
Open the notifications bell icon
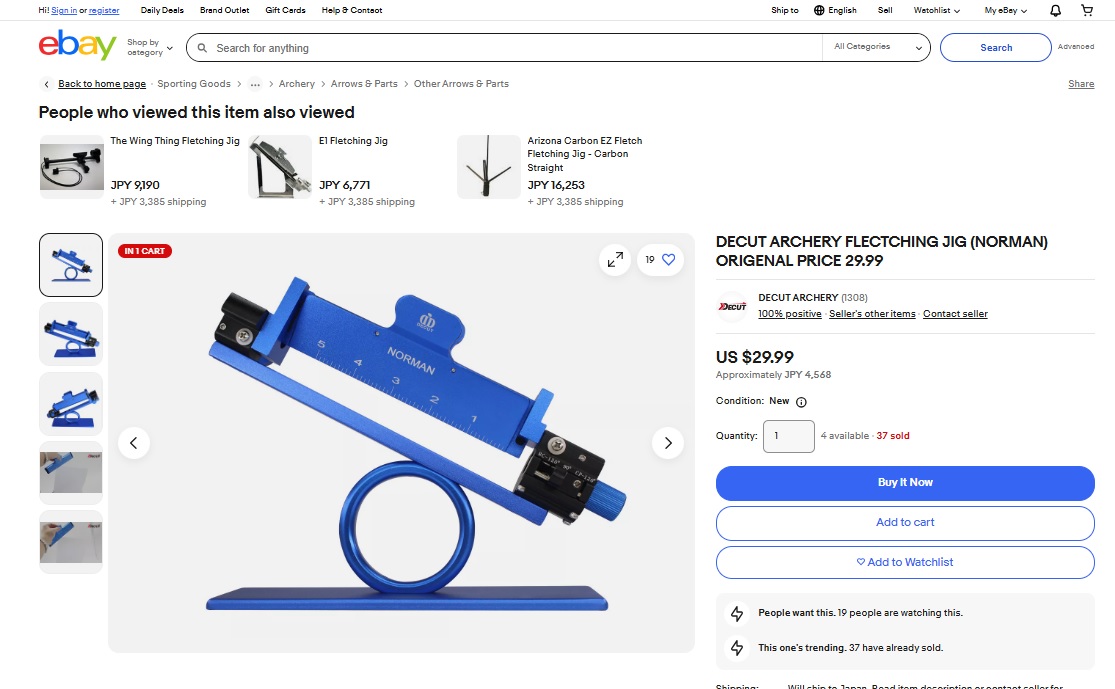pyautogui.click(x=1055, y=10)
